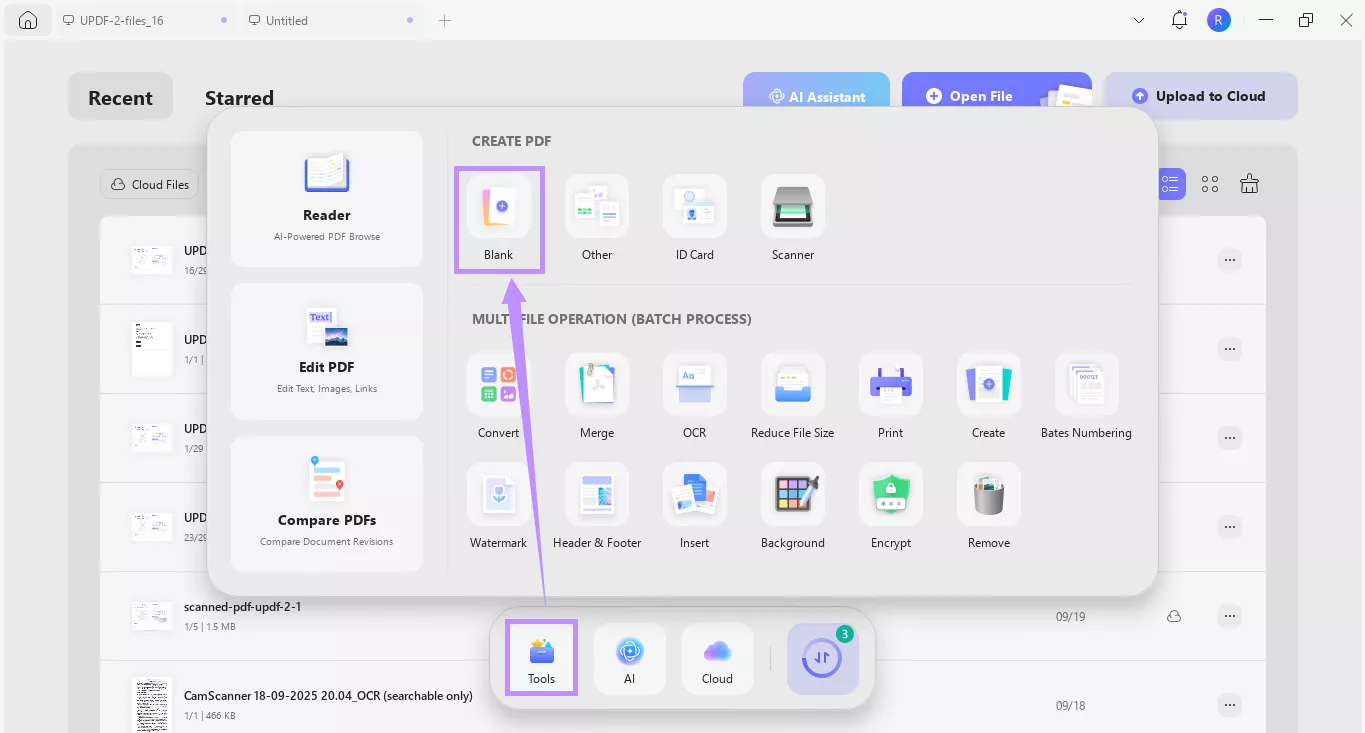Image resolution: width=1365 pixels, height=733 pixels.
Task: Switch to list view layout
Action: tap(1170, 184)
